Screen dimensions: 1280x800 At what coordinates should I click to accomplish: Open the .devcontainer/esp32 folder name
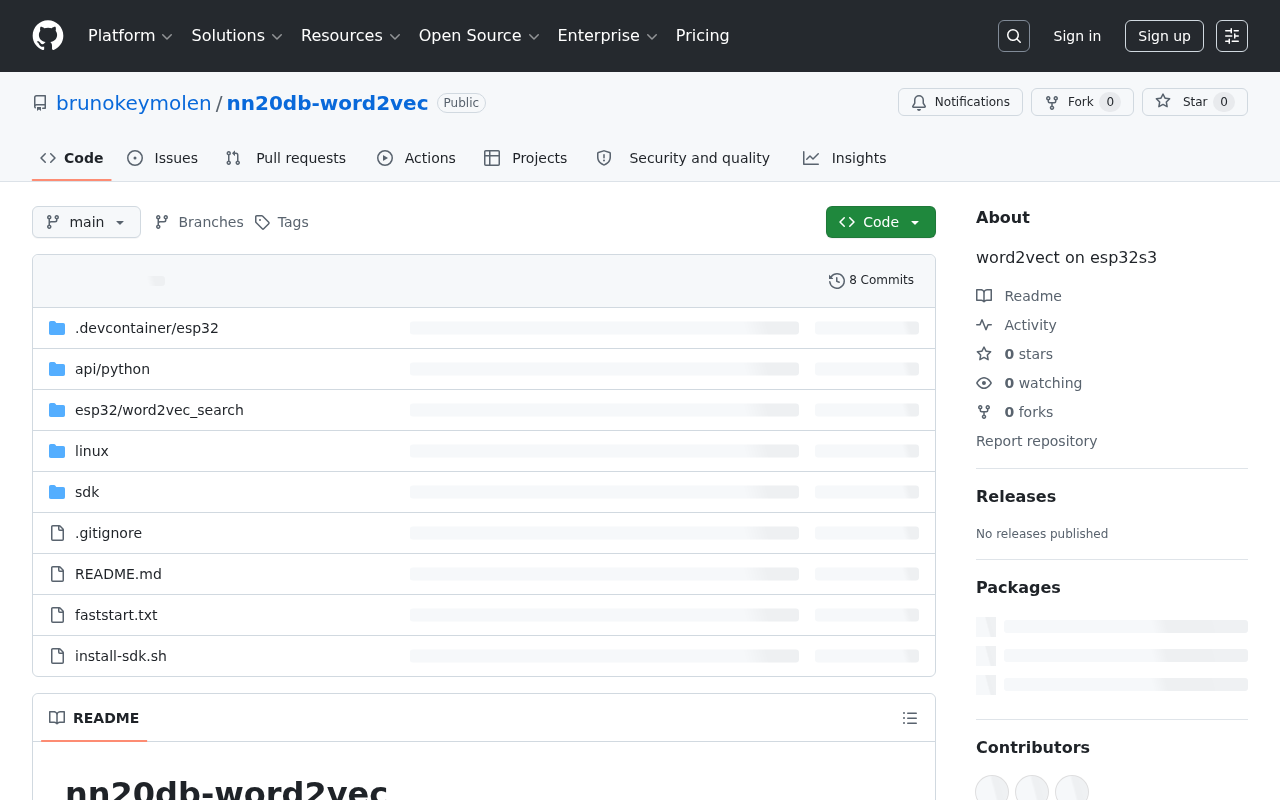point(147,328)
